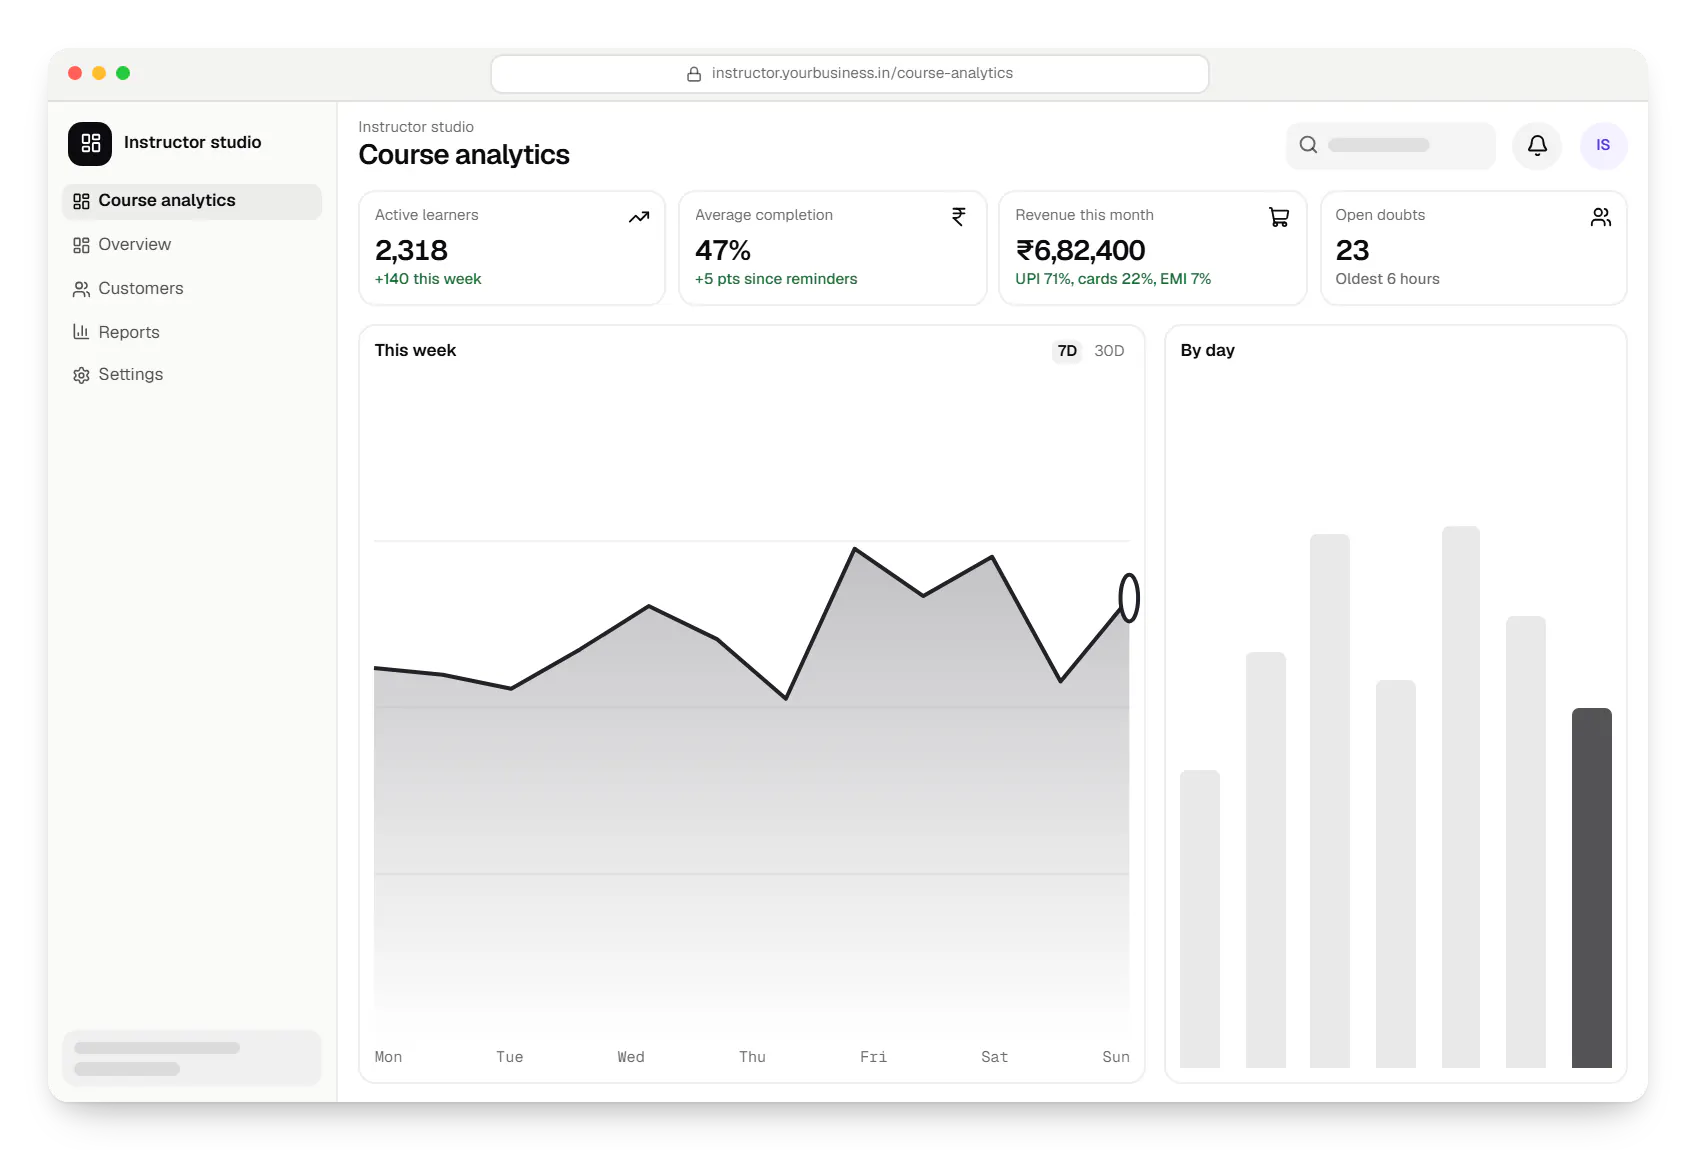Image resolution: width=1696 pixels, height=1150 pixels.
Task: Click the rupee icon on Average completion
Action: click(x=959, y=217)
